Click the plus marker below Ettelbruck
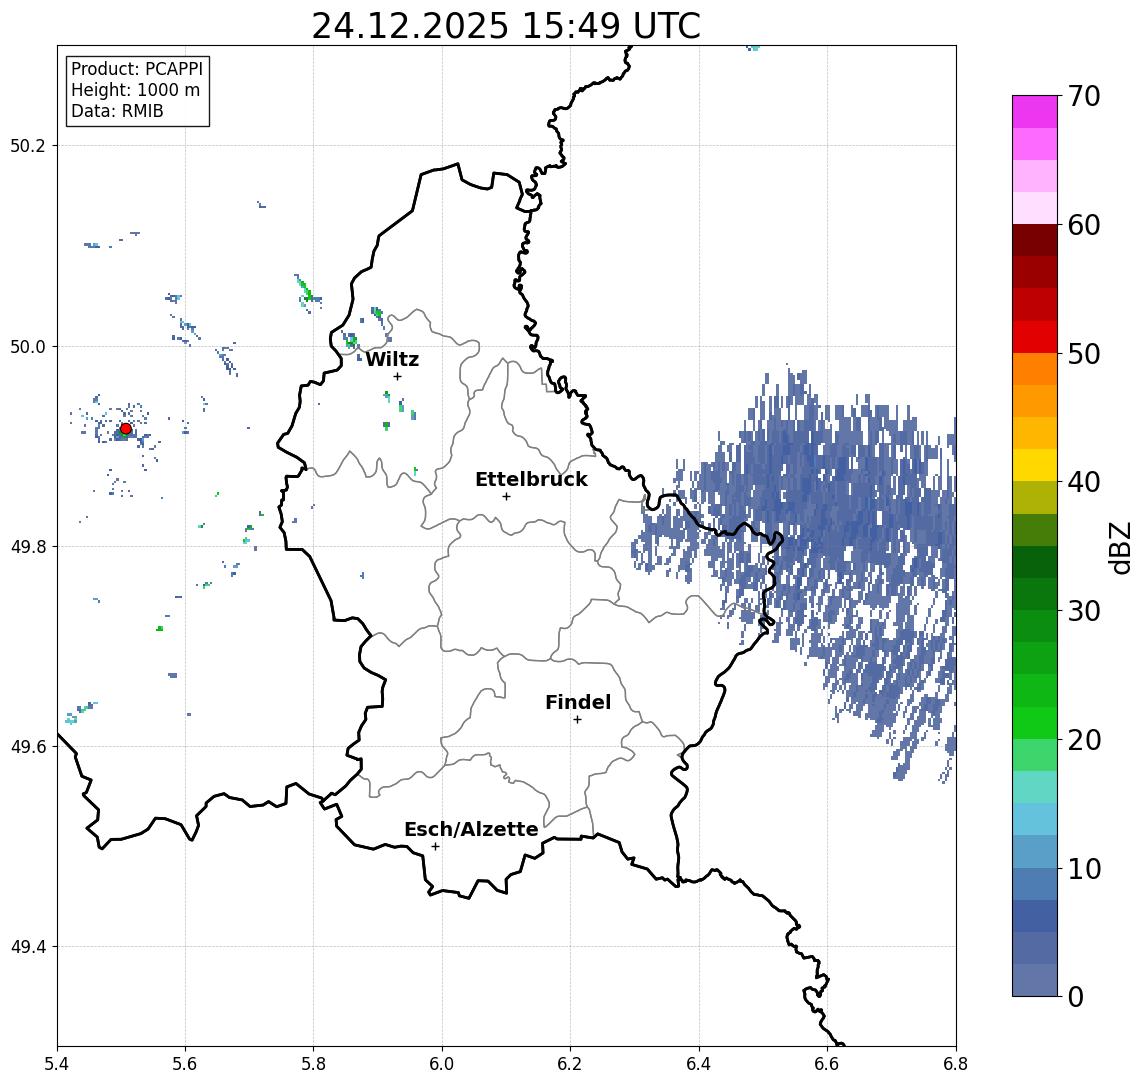This screenshot has width=1145, height=1084. [x=506, y=497]
